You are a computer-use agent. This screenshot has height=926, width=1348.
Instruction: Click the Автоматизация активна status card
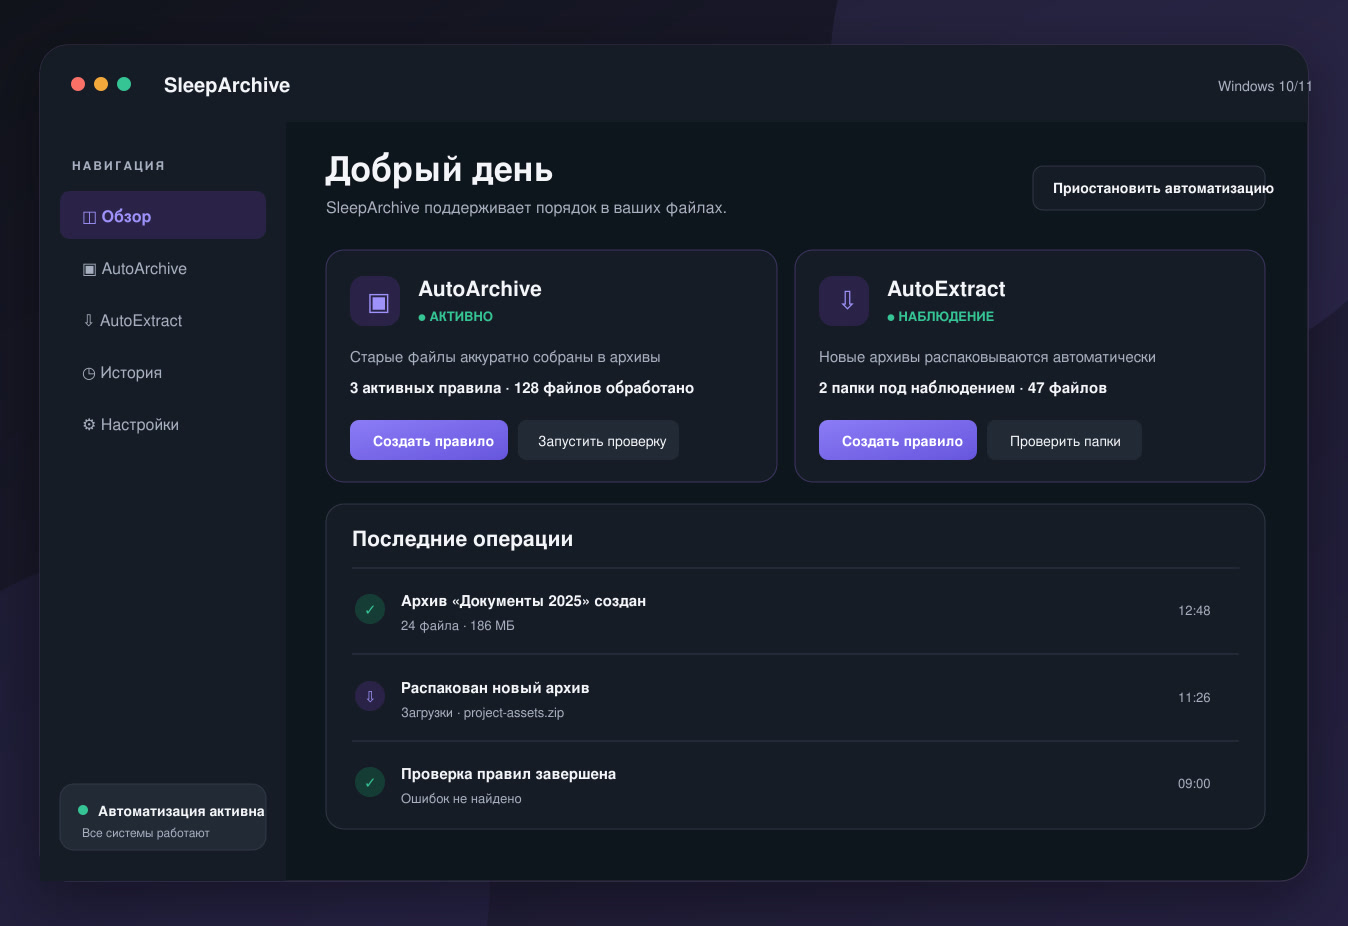tap(163, 817)
